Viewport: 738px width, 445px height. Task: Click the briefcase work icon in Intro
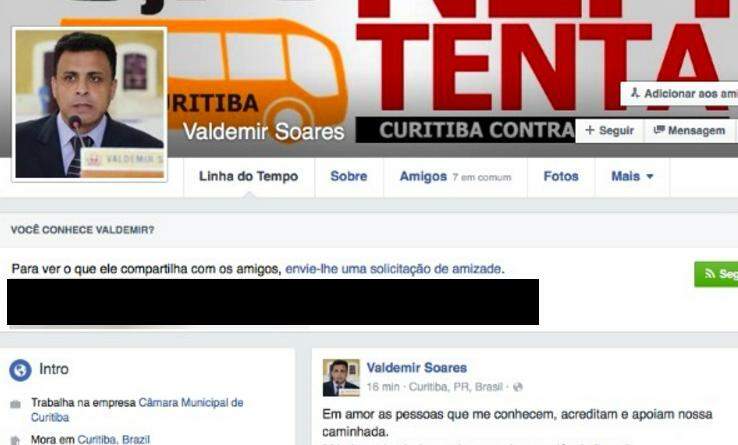tap(16, 404)
